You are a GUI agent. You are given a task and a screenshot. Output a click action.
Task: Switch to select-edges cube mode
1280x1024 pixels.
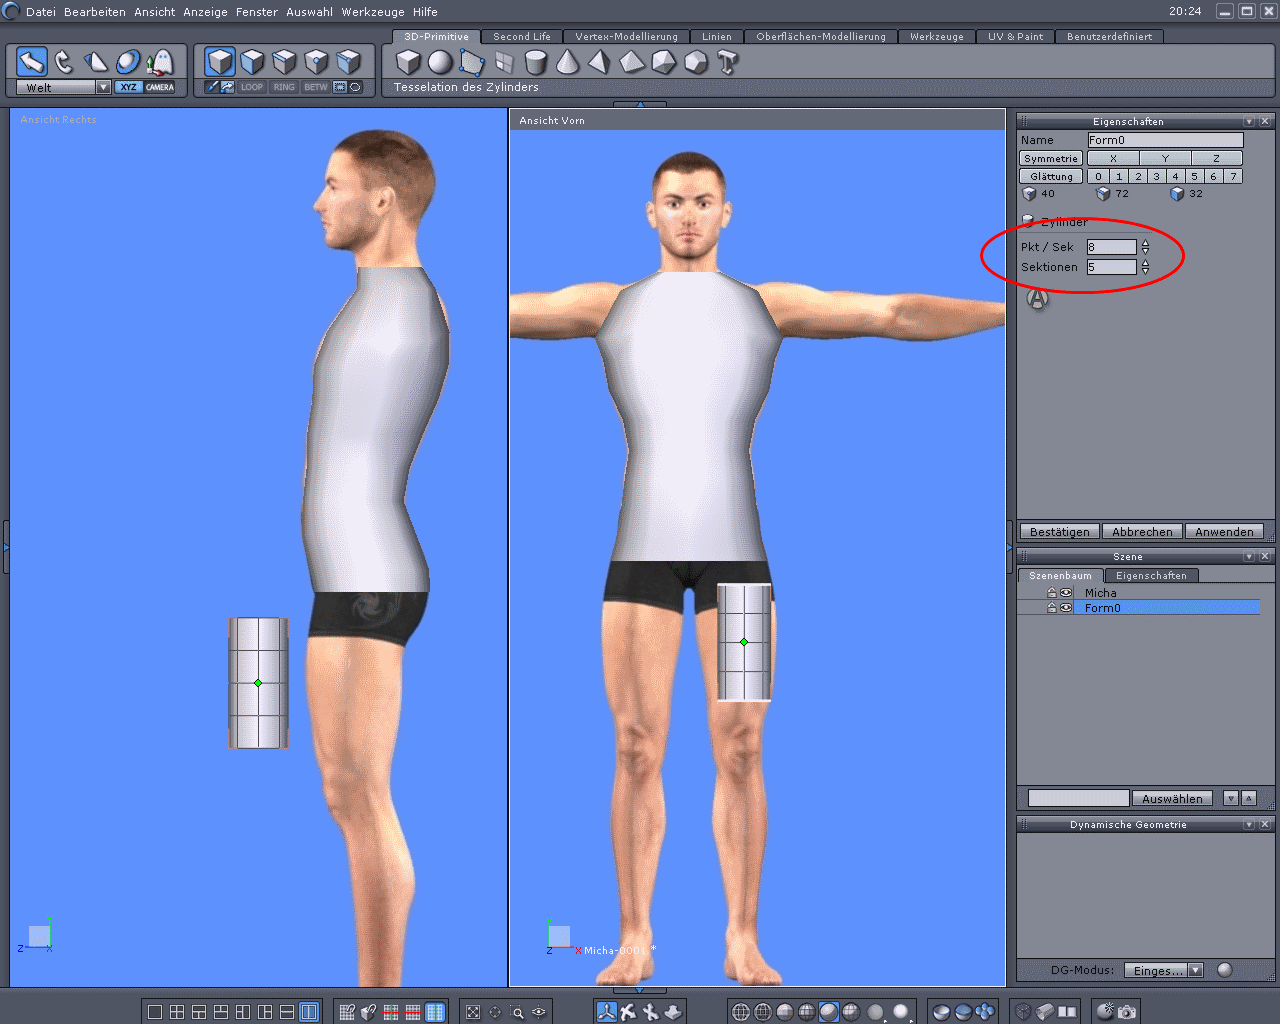pos(284,62)
